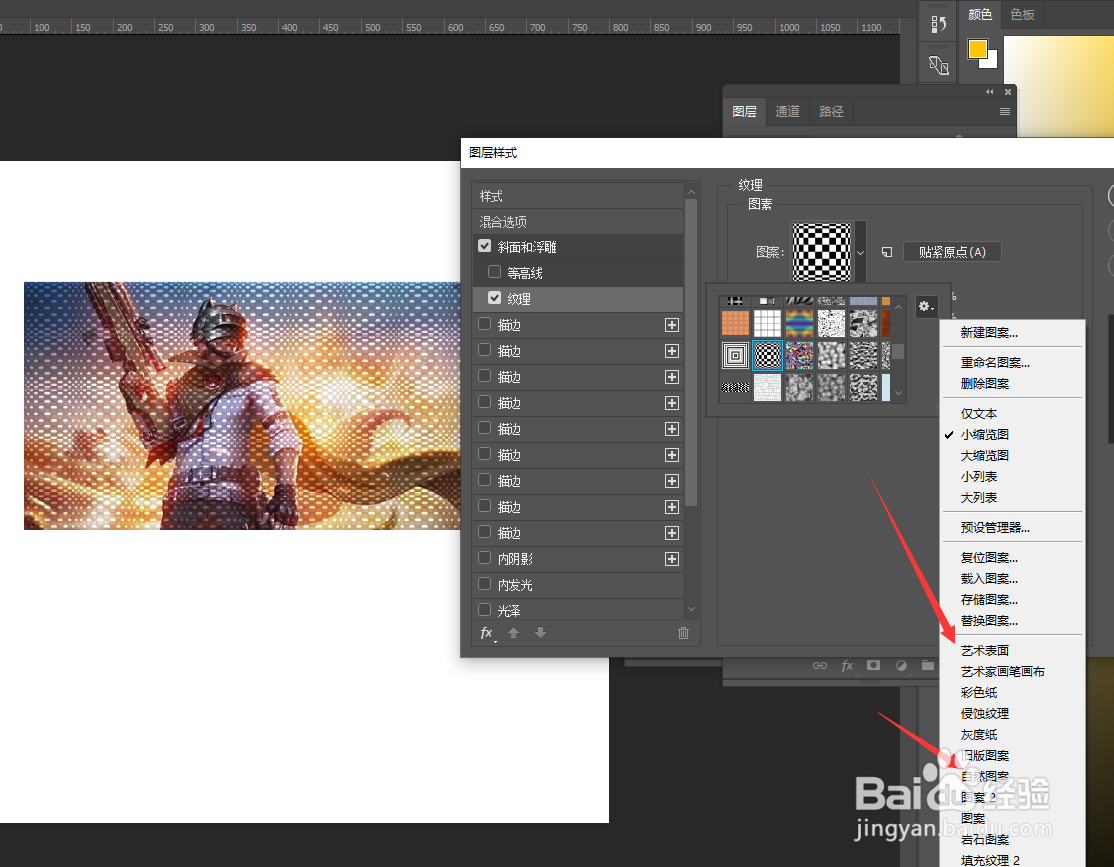Screen dimensions: 1114x867
Task: Enable the 内阴影 checkbox
Action: [x=485, y=558]
